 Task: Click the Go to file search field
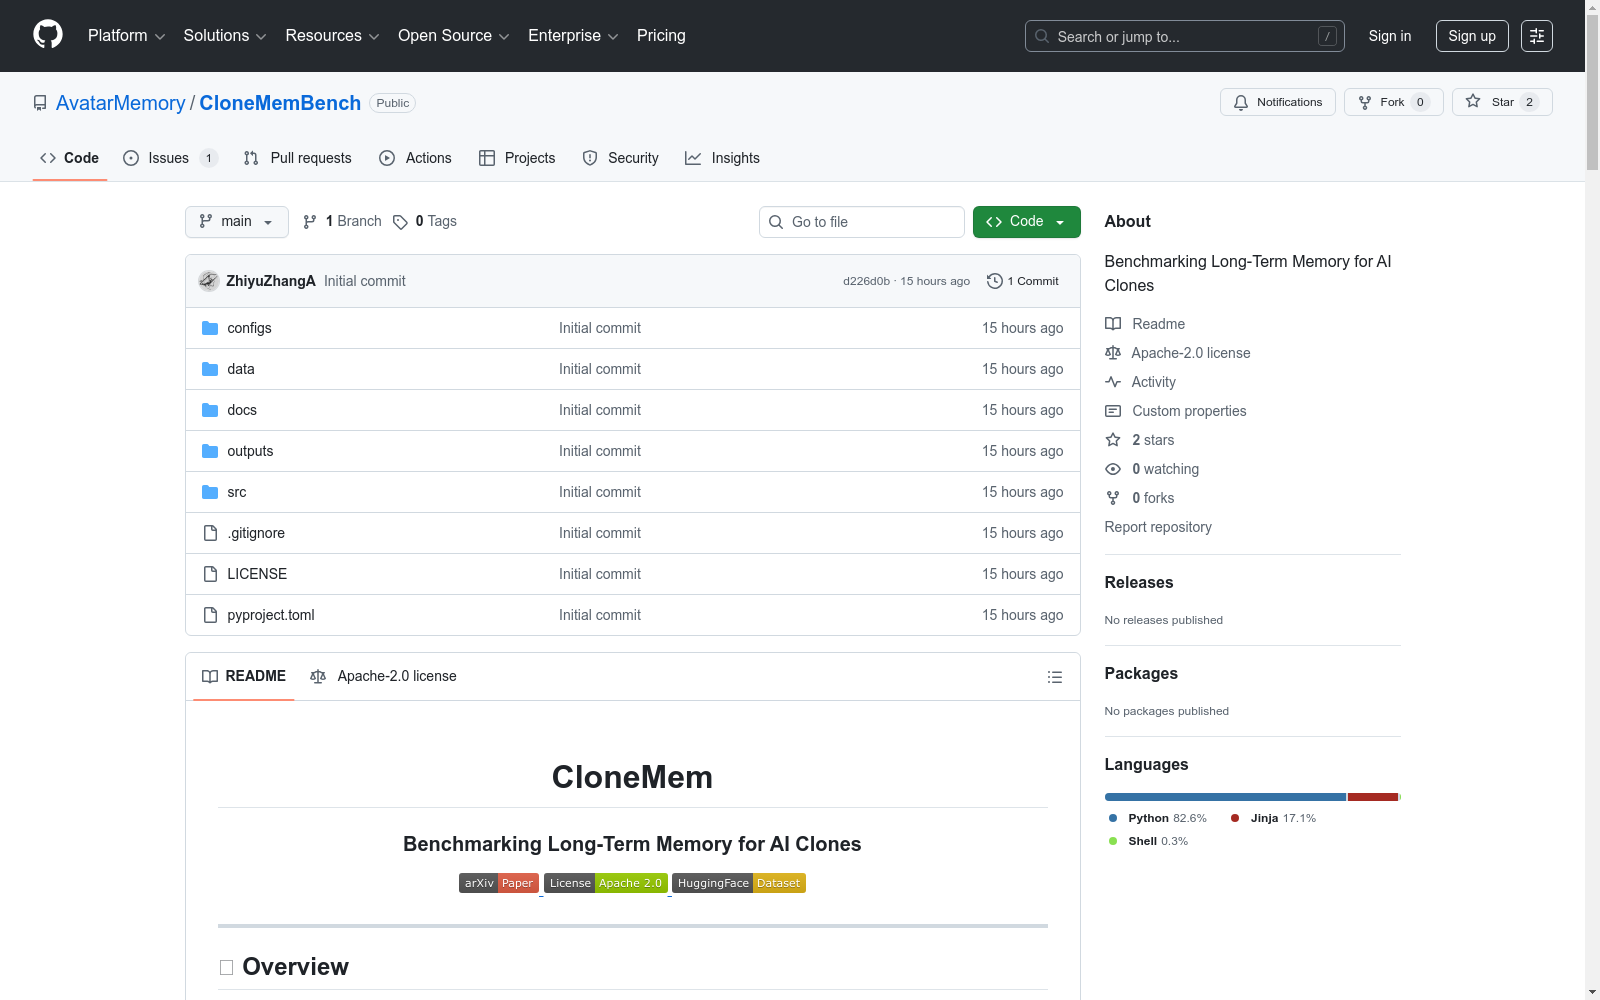[x=862, y=222]
